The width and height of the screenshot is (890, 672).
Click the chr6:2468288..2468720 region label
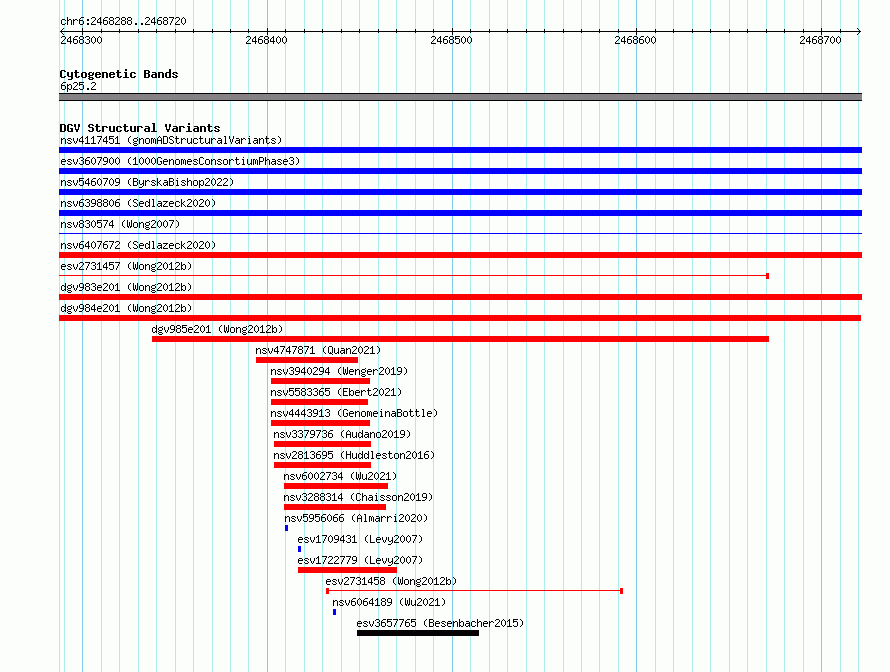tap(123, 21)
